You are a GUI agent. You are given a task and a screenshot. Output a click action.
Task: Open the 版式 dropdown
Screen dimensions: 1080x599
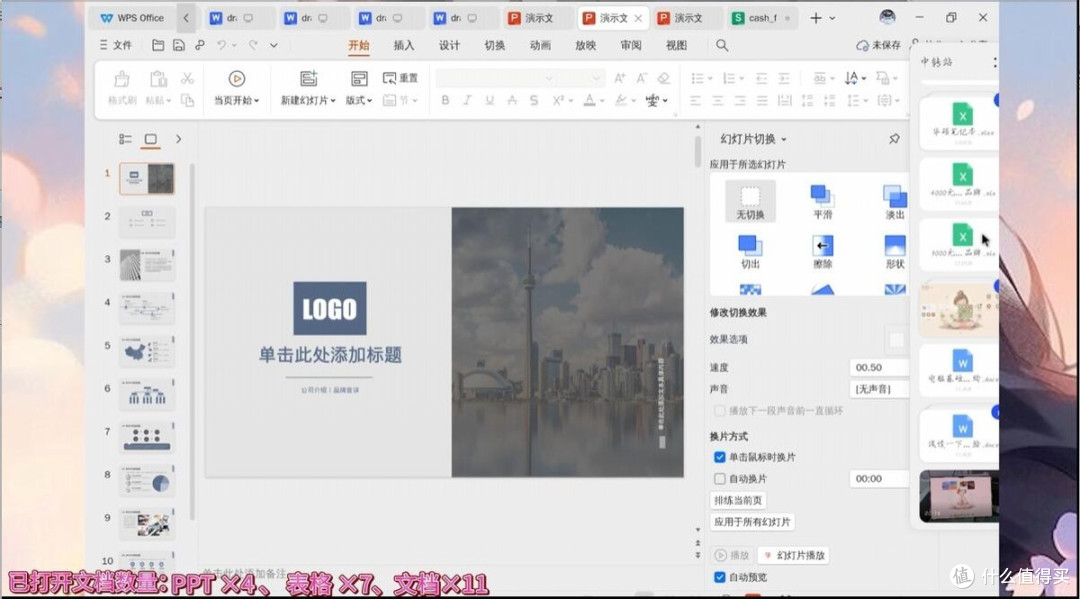pos(359,101)
